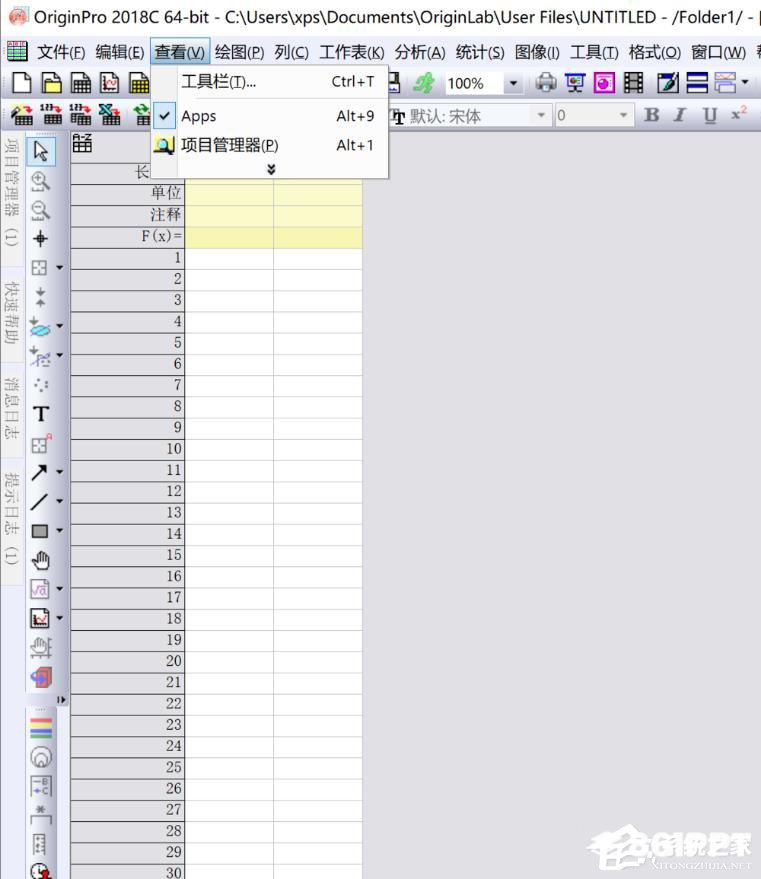The width and height of the screenshot is (761, 879).
Task: Click the New Folder icon in toolbar
Action: pyautogui.click(x=52, y=83)
